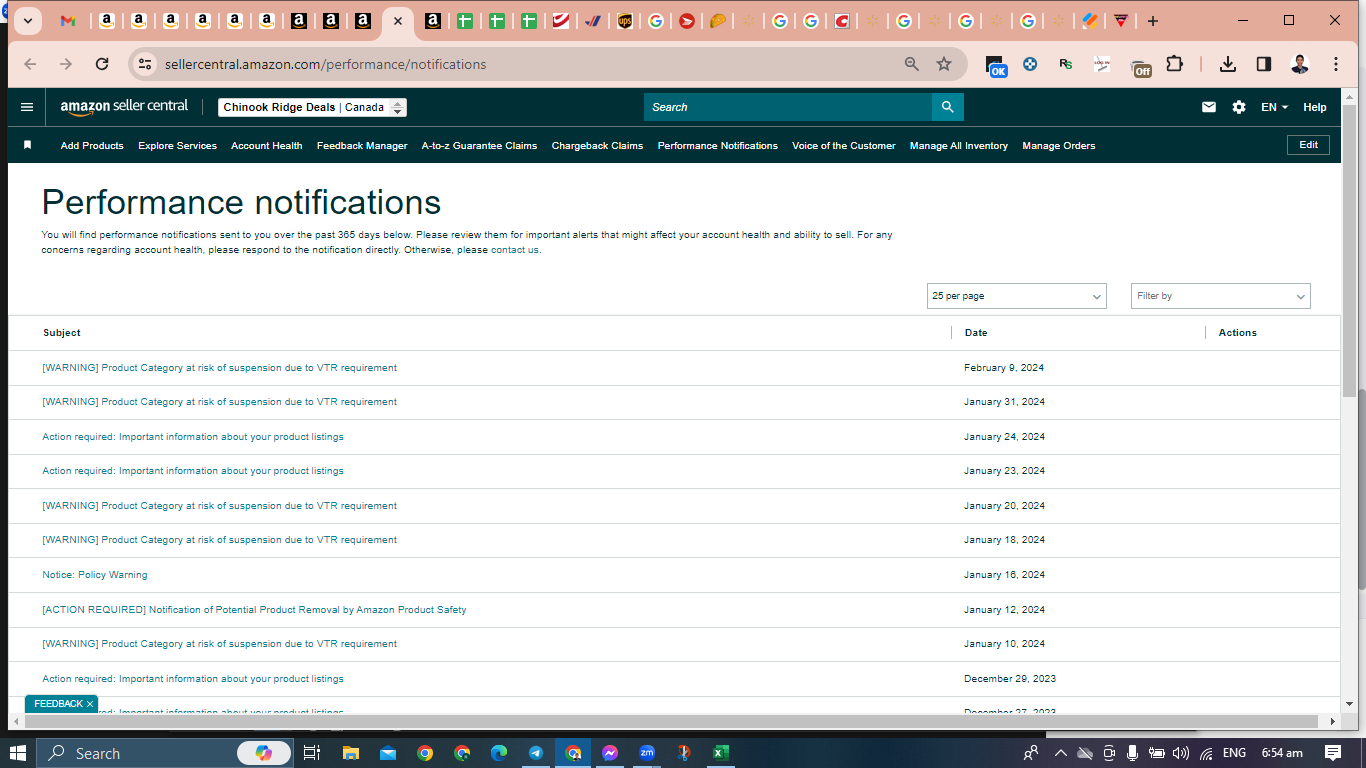Click the horizontal scrollbar track
This screenshot has height=768, width=1366.
(670, 721)
